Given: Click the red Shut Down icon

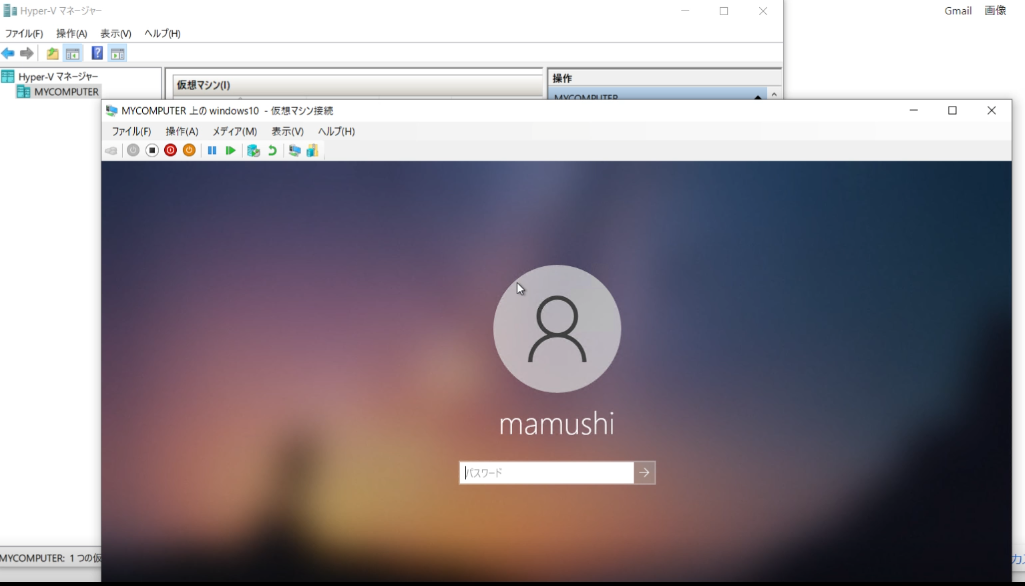Looking at the screenshot, I should (170, 150).
